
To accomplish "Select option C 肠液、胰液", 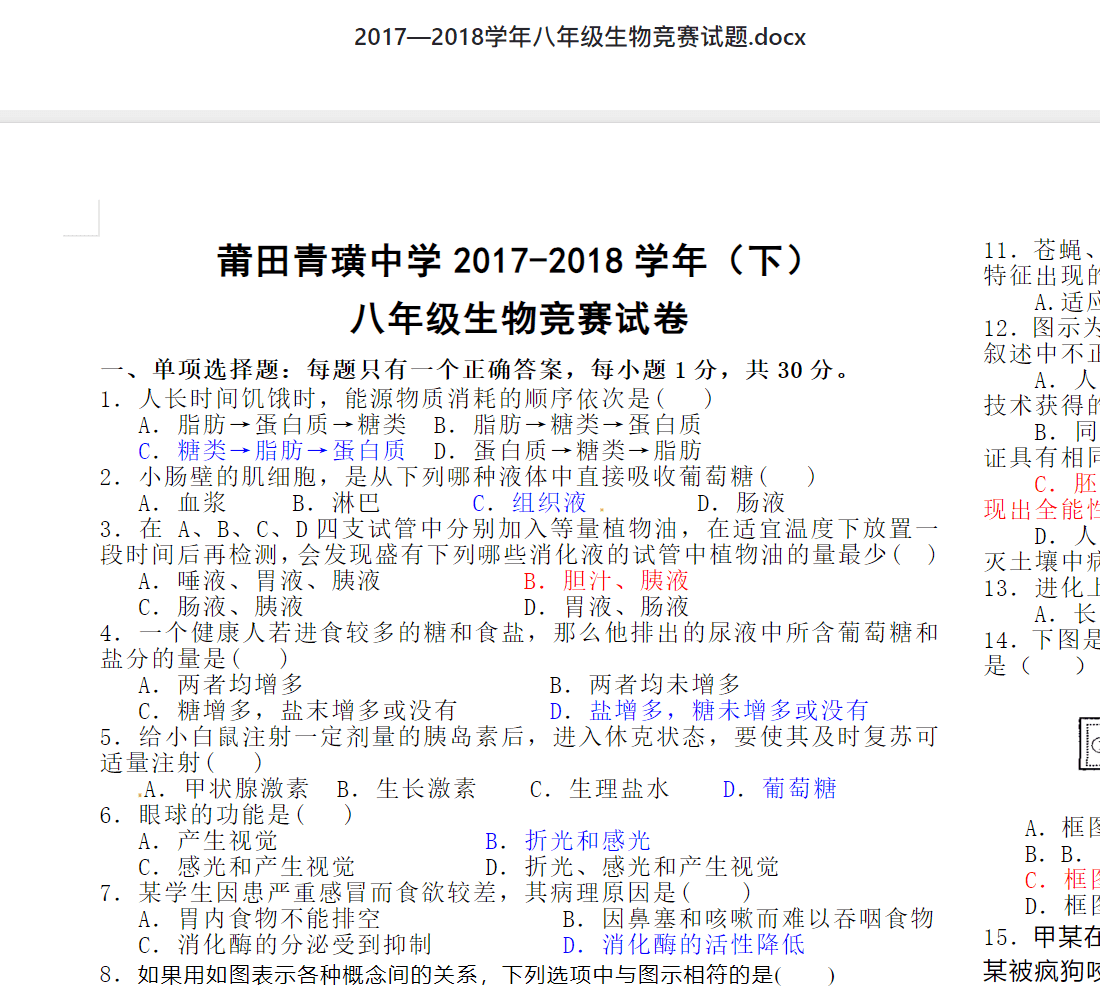I will (221, 606).
